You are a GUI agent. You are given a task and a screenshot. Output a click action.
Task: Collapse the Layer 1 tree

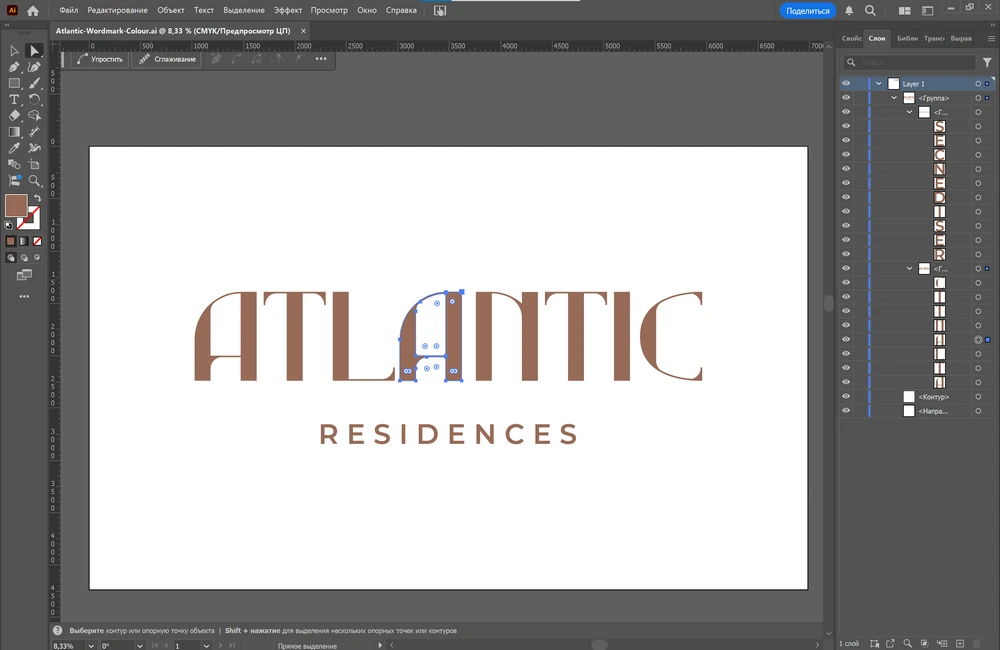pos(879,84)
